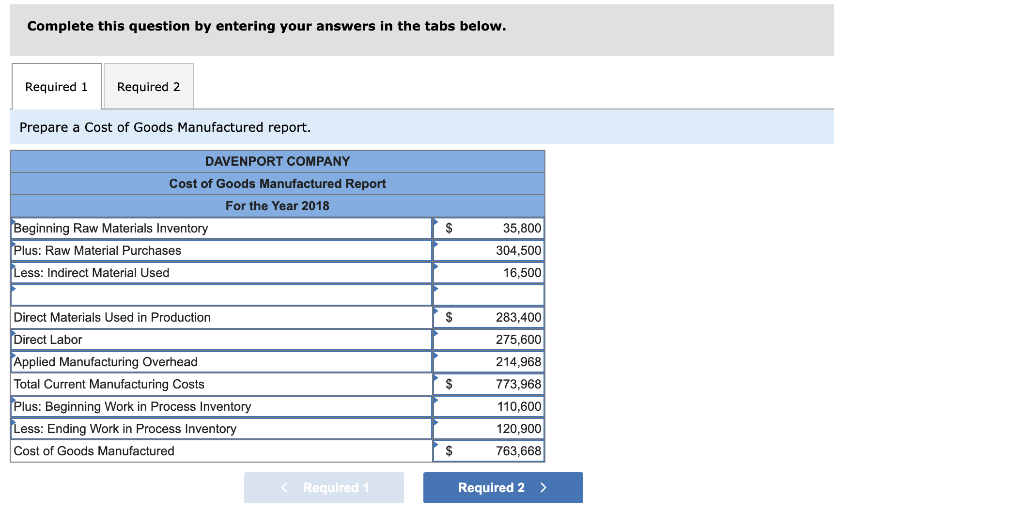The image size is (1024, 527).
Task: Edit the 214,968 overhead amount
Action: pyautogui.click(x=488, y=362)
